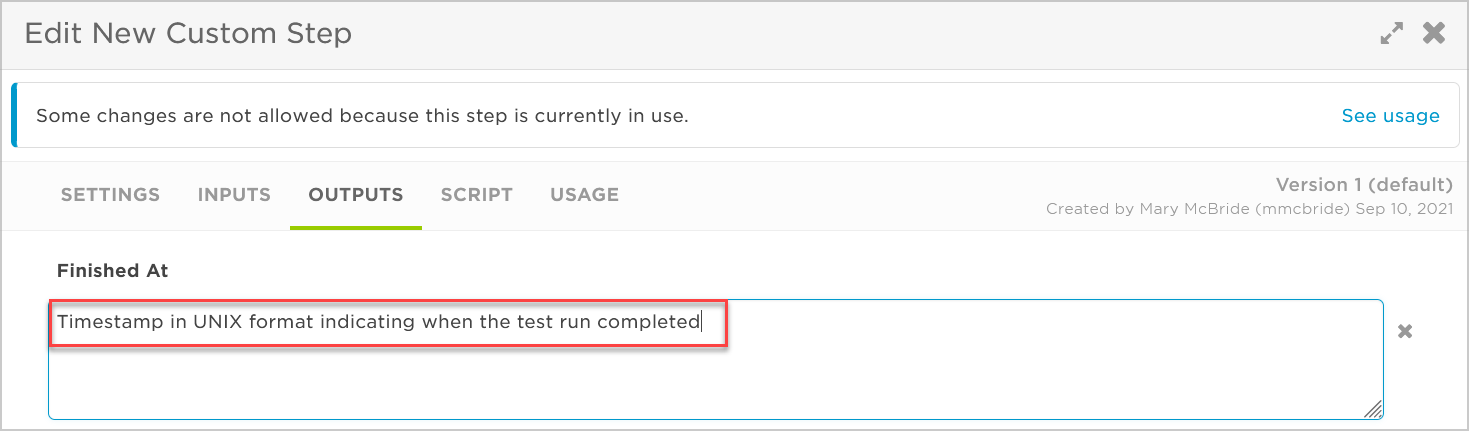1469x431 pixels.
Task: Click the Version 1 (default) label
Action: [1364, 185]
